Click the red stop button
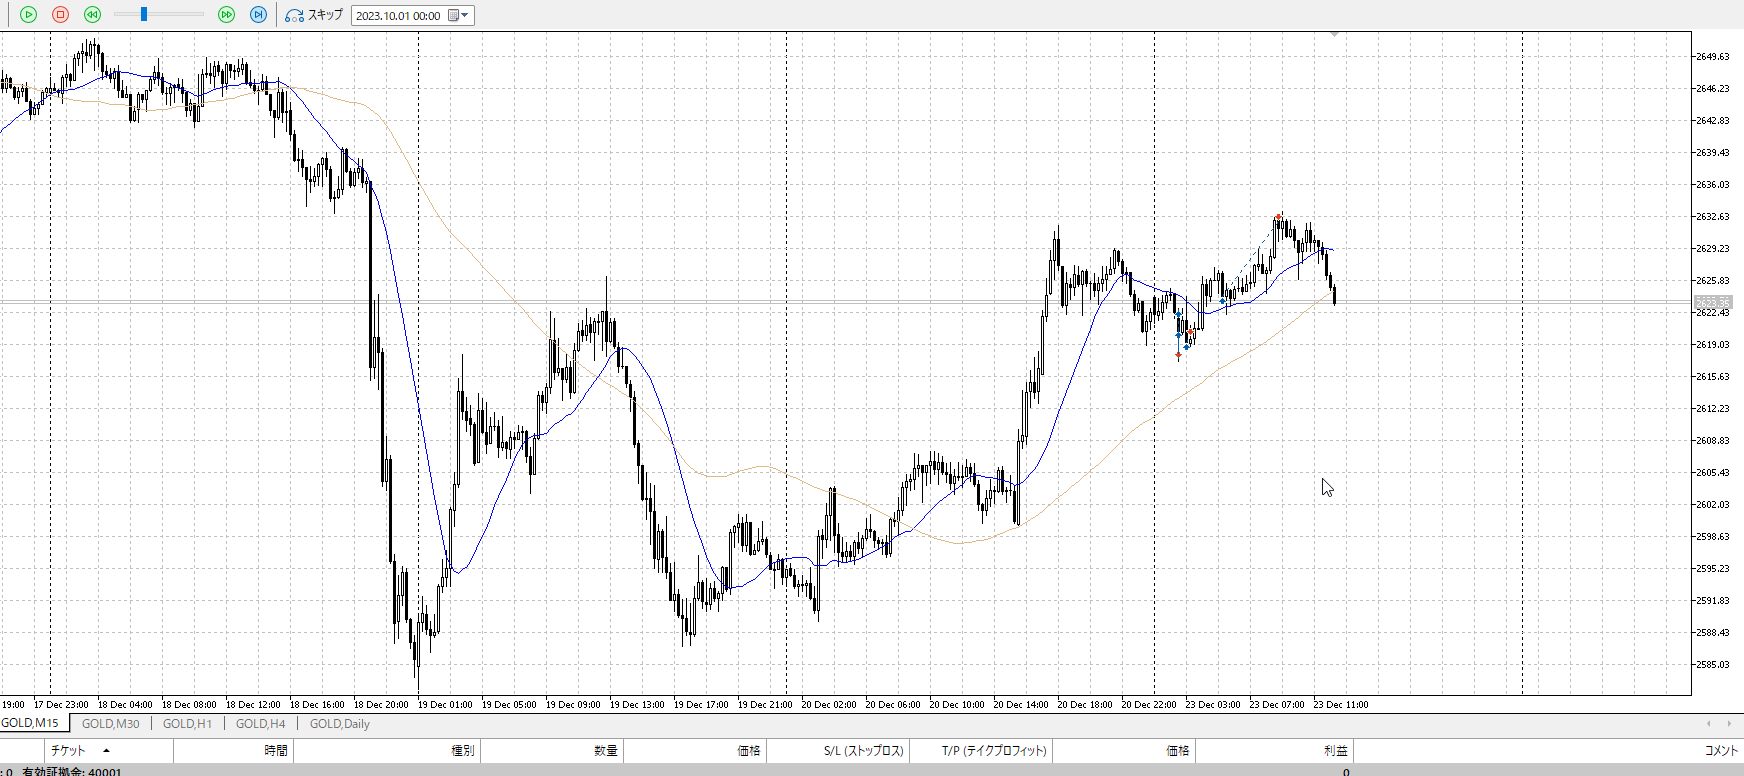Screen dimensions: 1744x776 point(60,15)
